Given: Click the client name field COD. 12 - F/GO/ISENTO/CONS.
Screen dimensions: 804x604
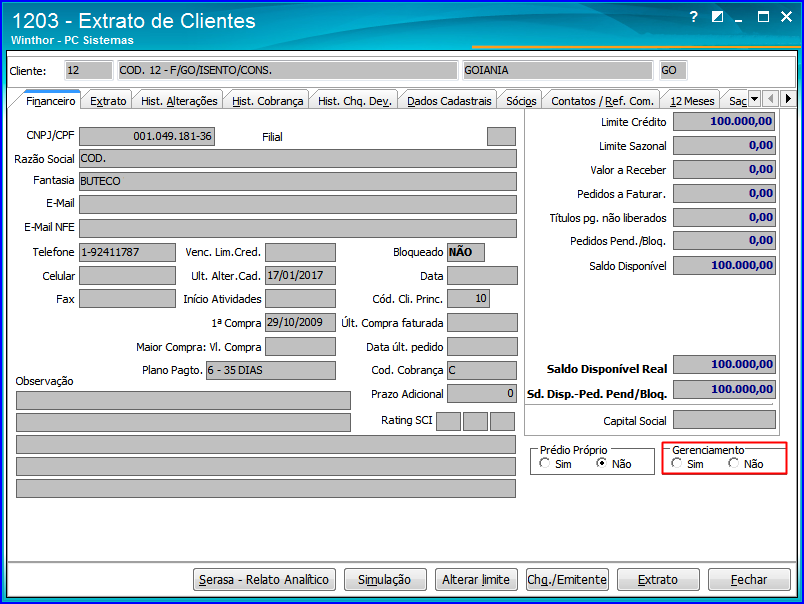Looking at the screenshot, I should (287, 70).
